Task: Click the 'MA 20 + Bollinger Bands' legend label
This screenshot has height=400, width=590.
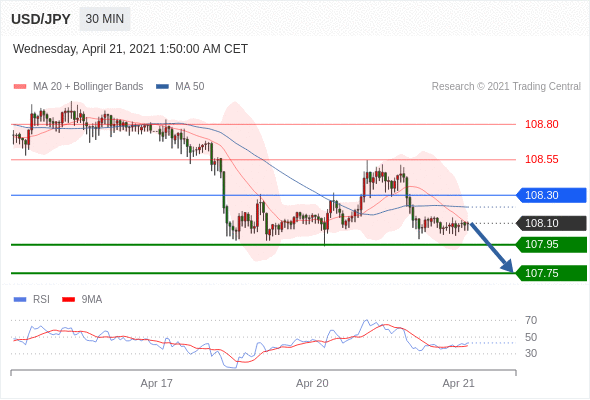Action: [88, 87]
